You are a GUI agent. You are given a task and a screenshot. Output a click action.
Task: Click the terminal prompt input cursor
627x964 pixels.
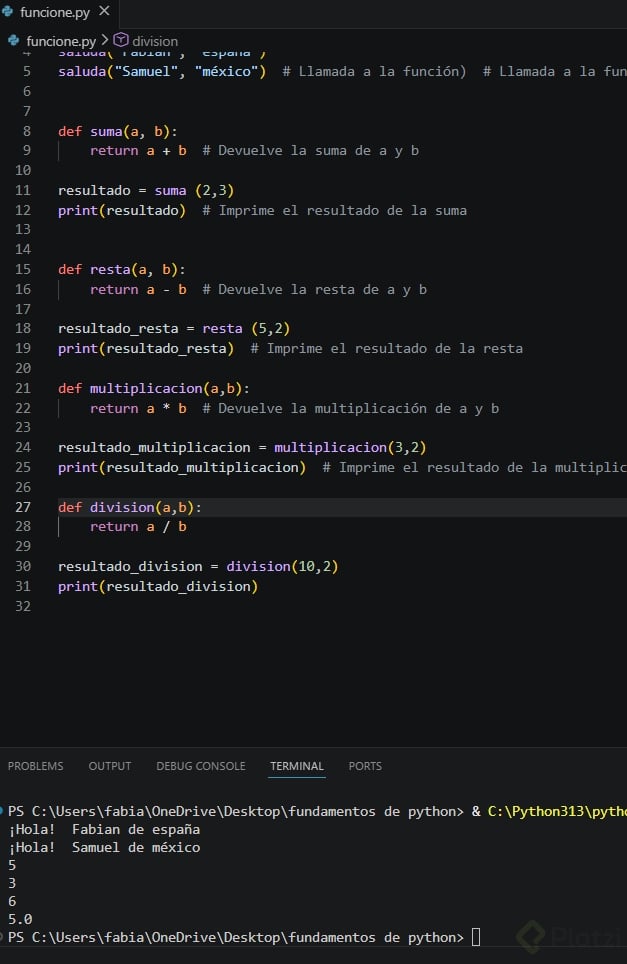coord(476,937)
